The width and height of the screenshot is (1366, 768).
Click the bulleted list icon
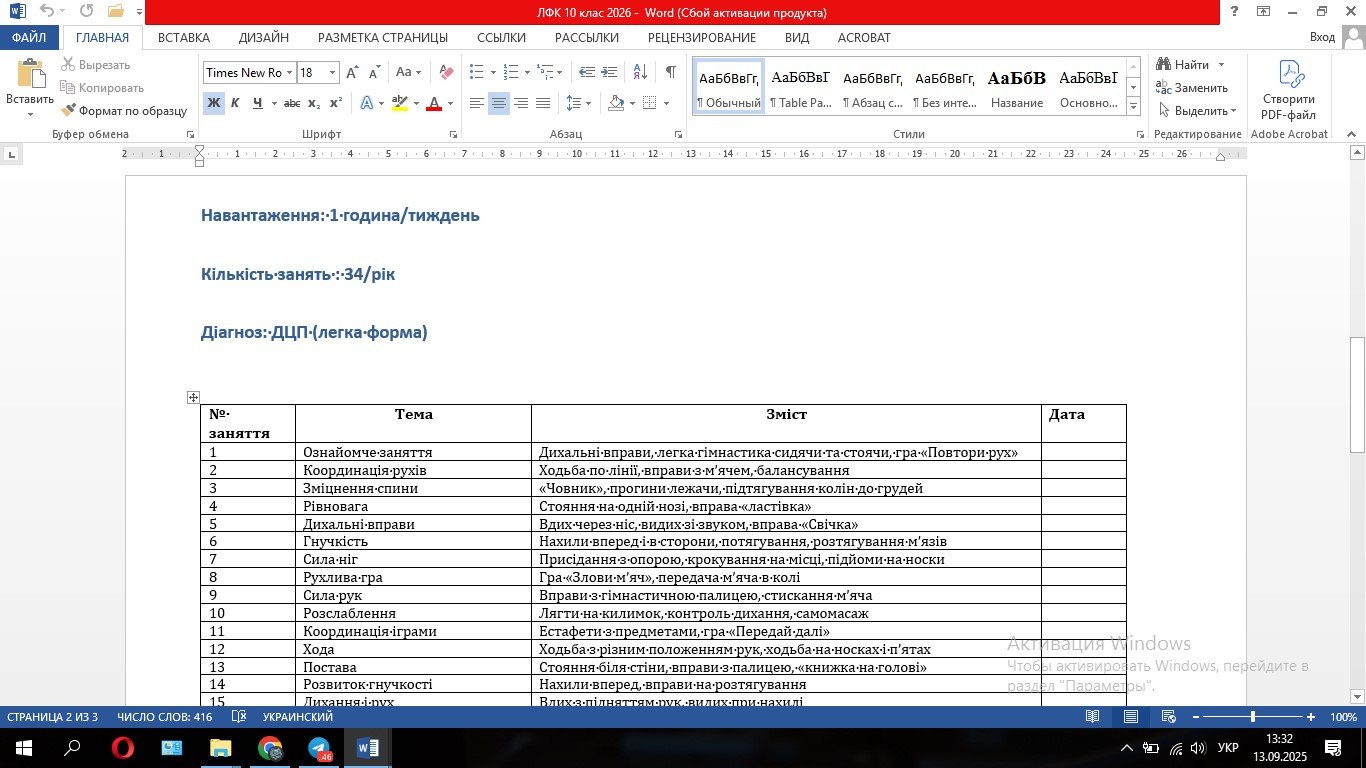pyautogui.click(x=476, y=72)
